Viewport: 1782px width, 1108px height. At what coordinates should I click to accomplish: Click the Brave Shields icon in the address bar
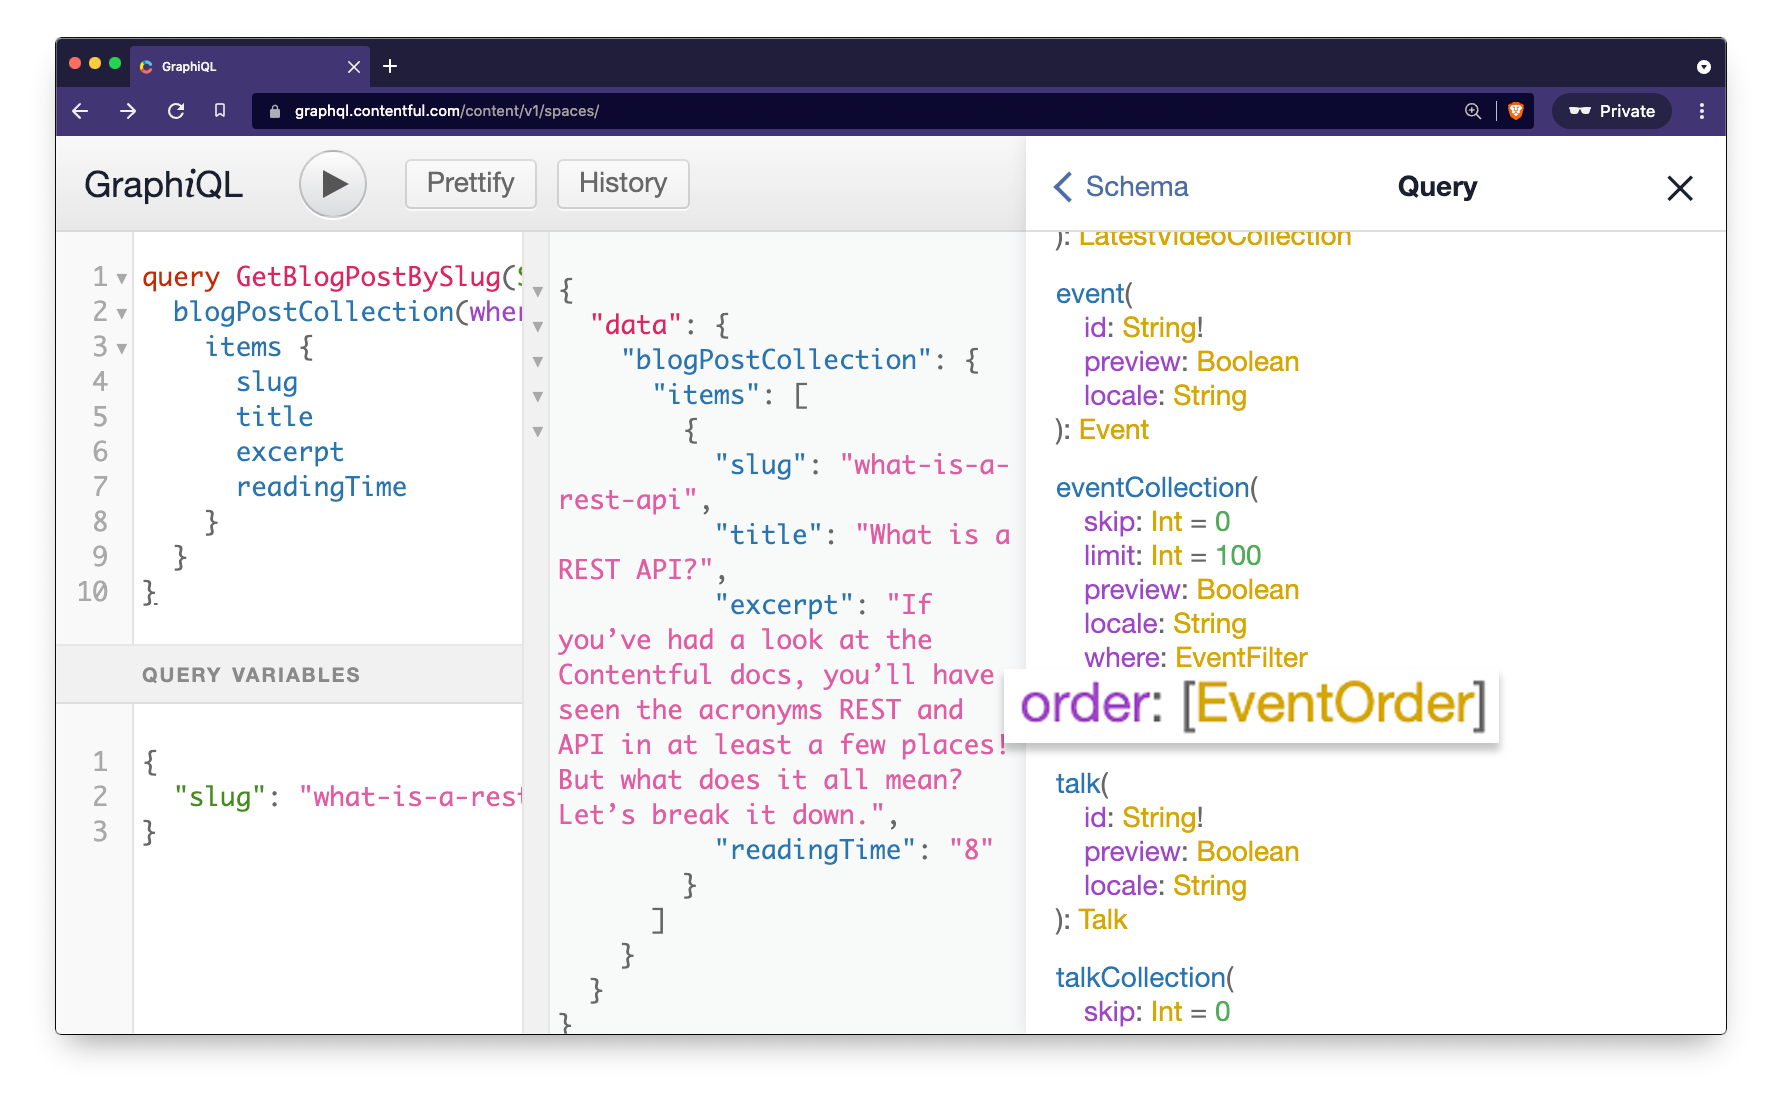point(1515,111)
